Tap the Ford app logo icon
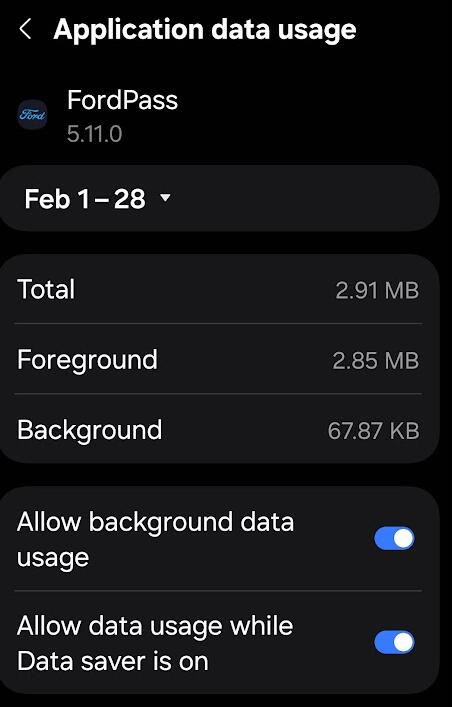452x707 pixels. tap(32, 115)
